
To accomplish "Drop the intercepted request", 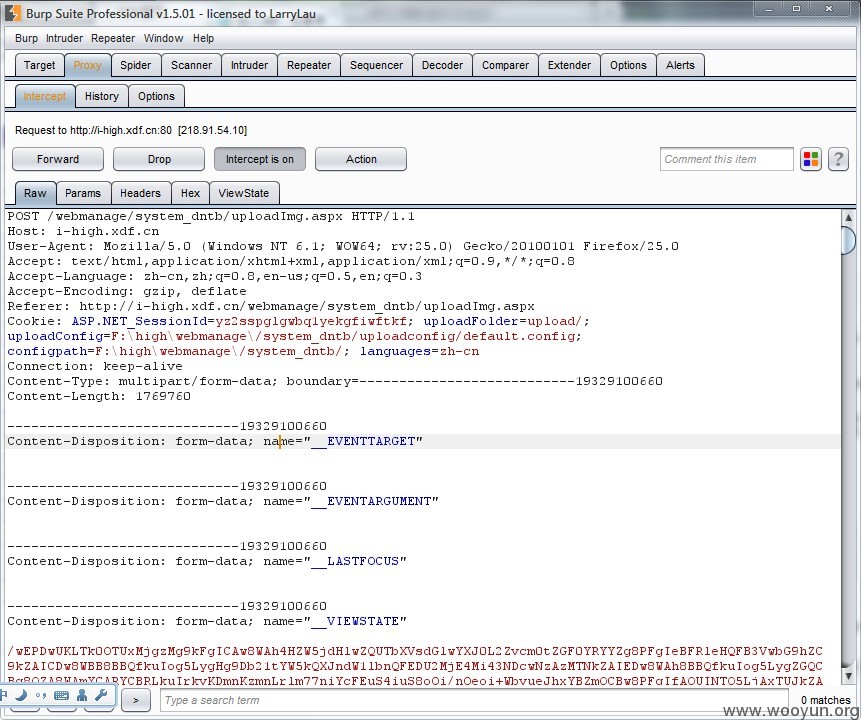I will point(159,159).
